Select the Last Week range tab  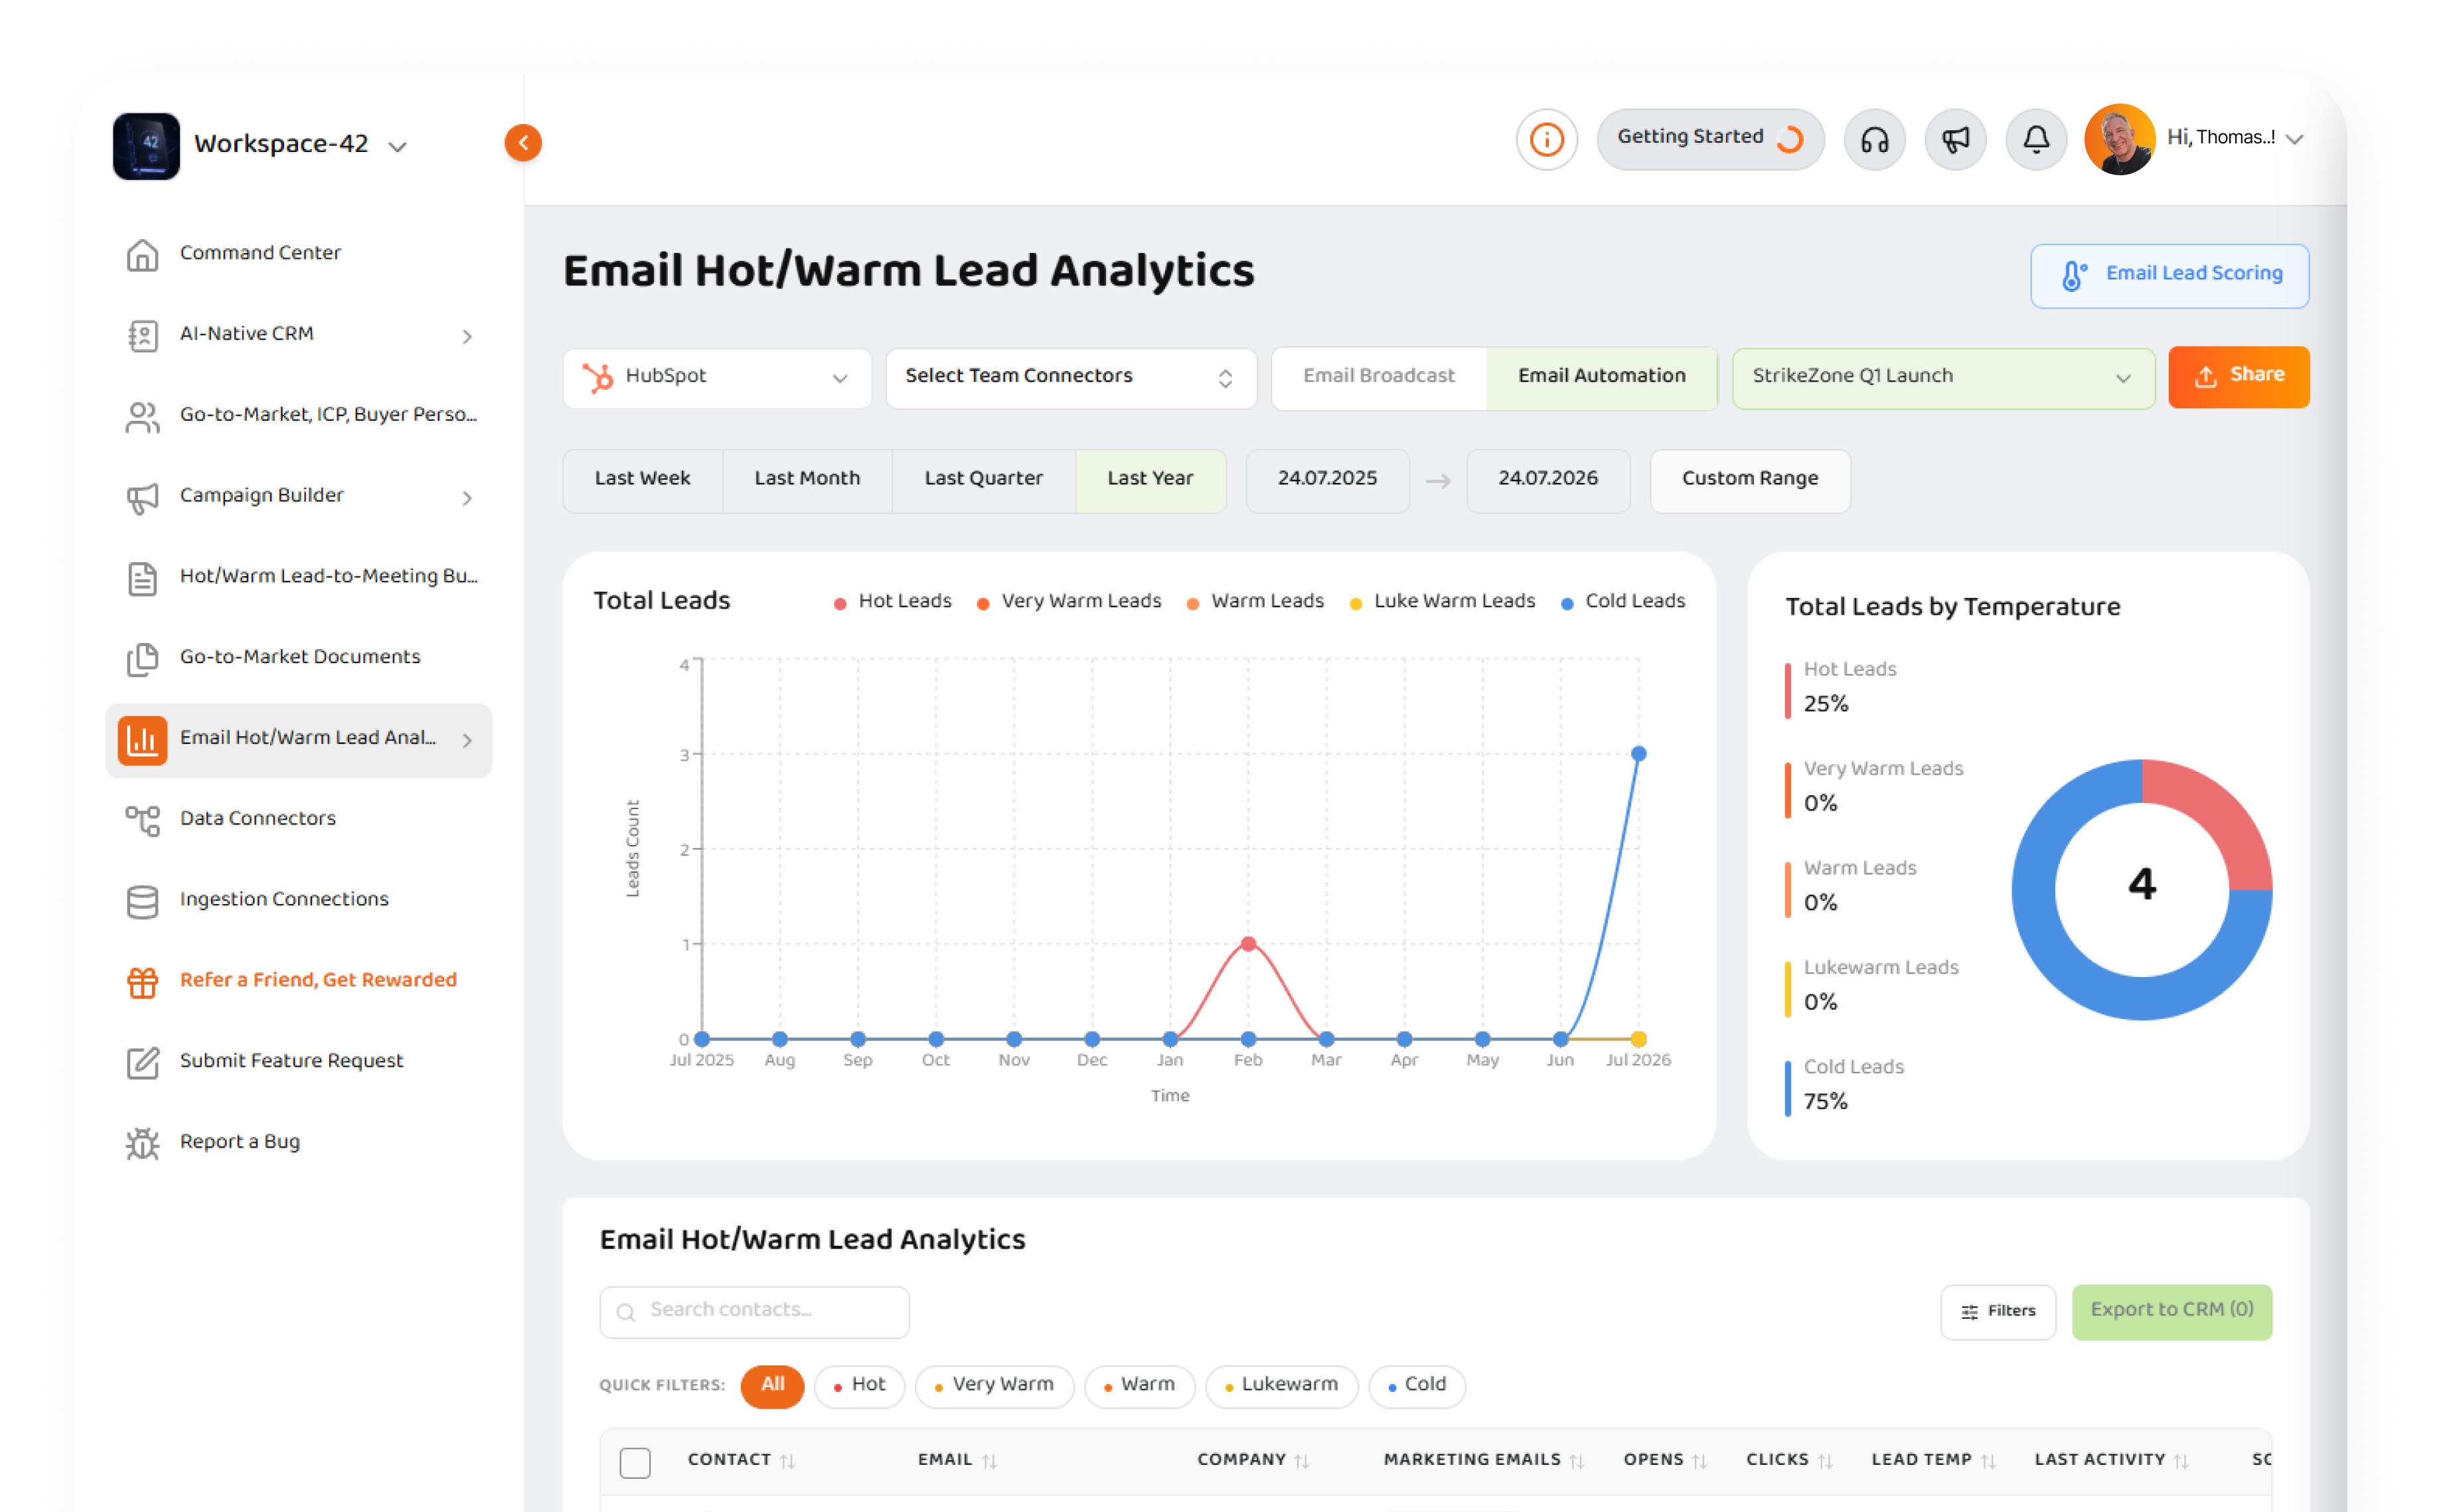642,481
